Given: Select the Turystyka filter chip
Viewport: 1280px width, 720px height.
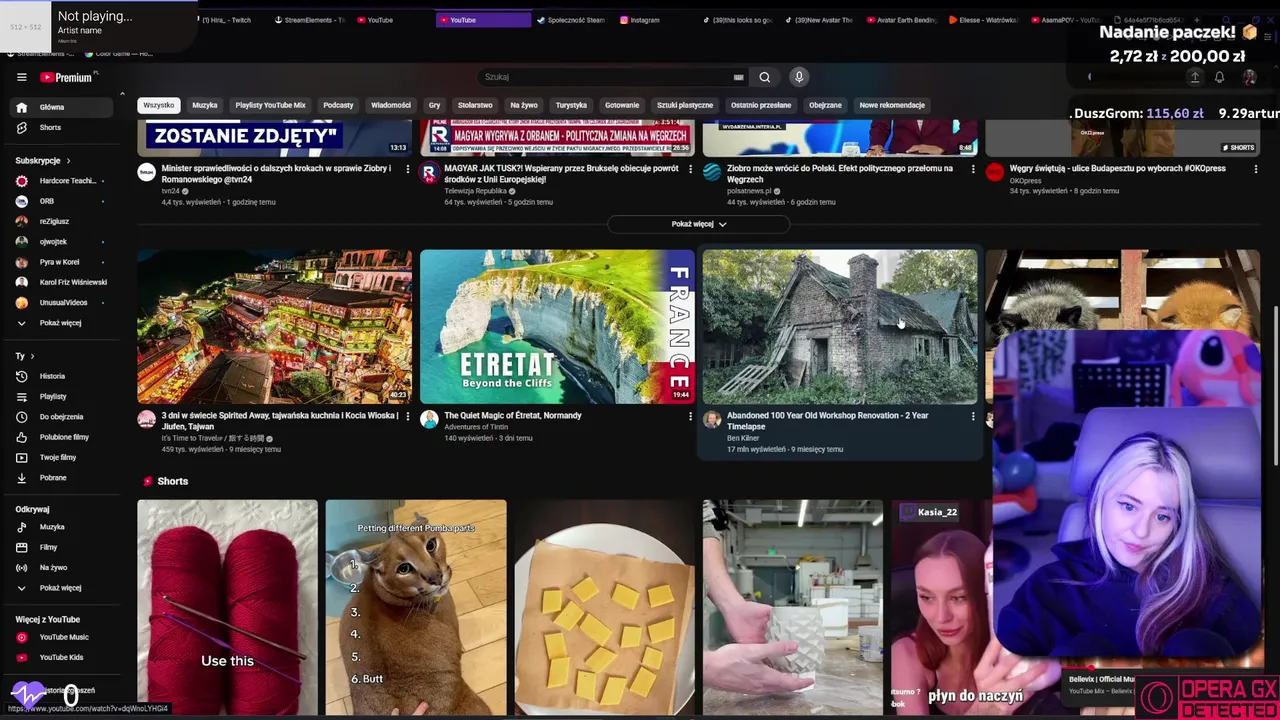Looking at the screenshot, I should [x=571, y=105].
